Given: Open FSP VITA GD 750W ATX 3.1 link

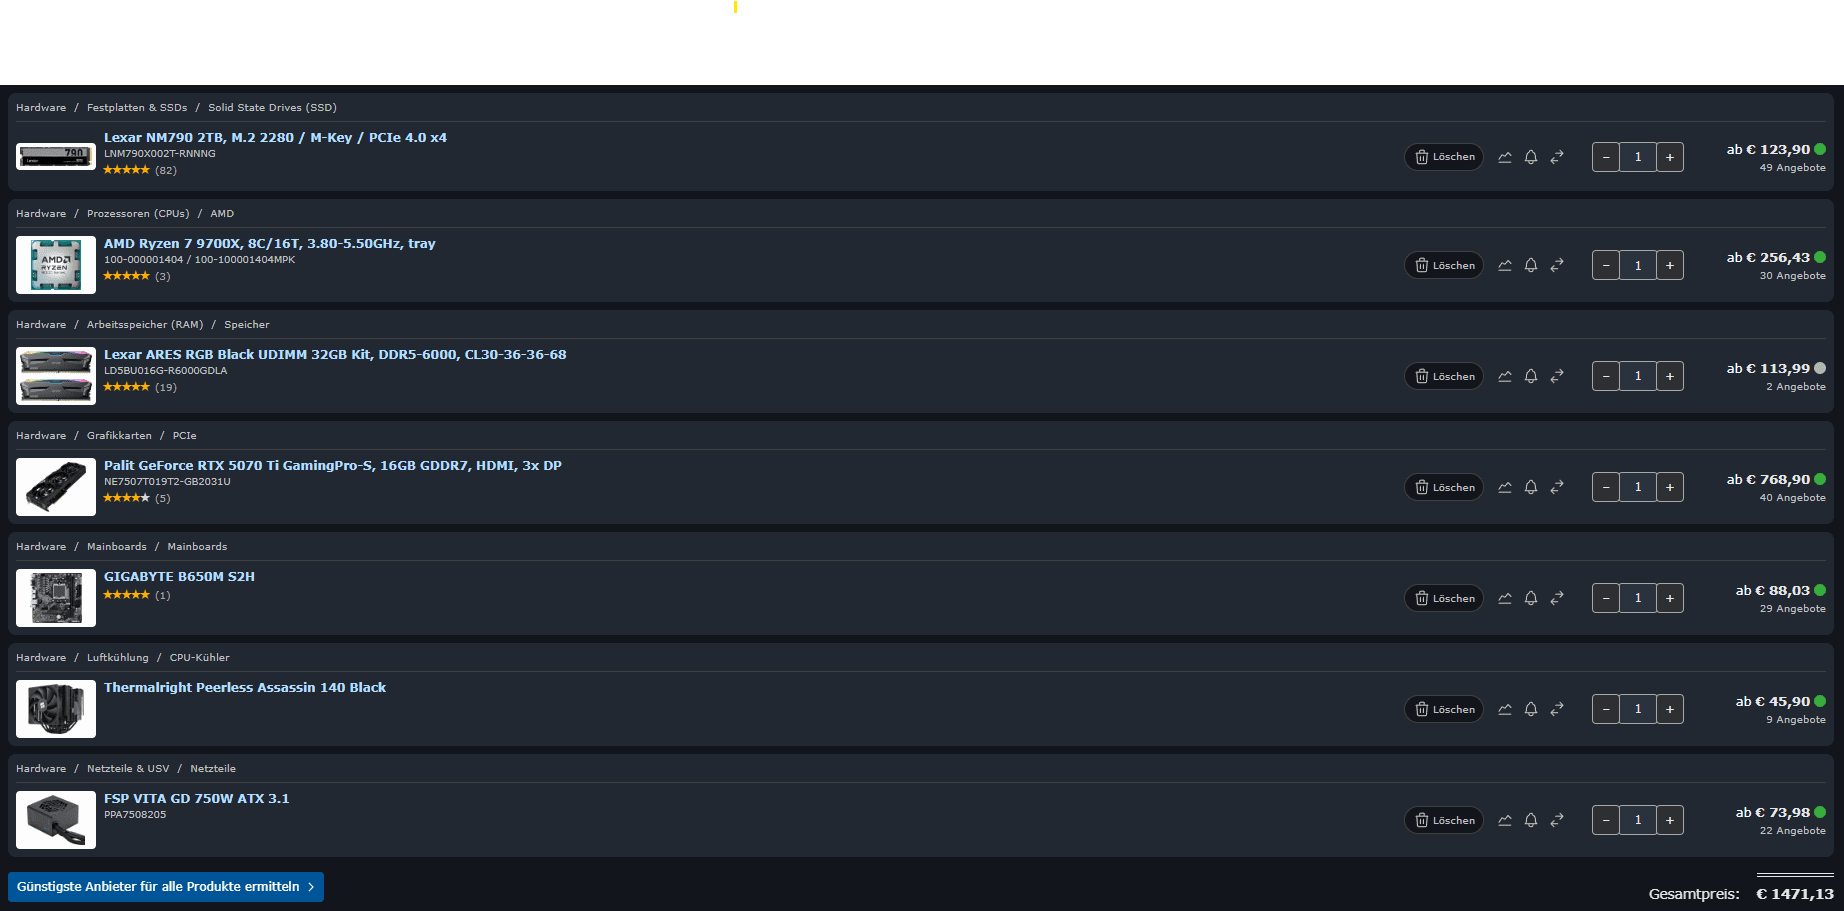Looking at the screenshot, I should click(x=197, y=799).
